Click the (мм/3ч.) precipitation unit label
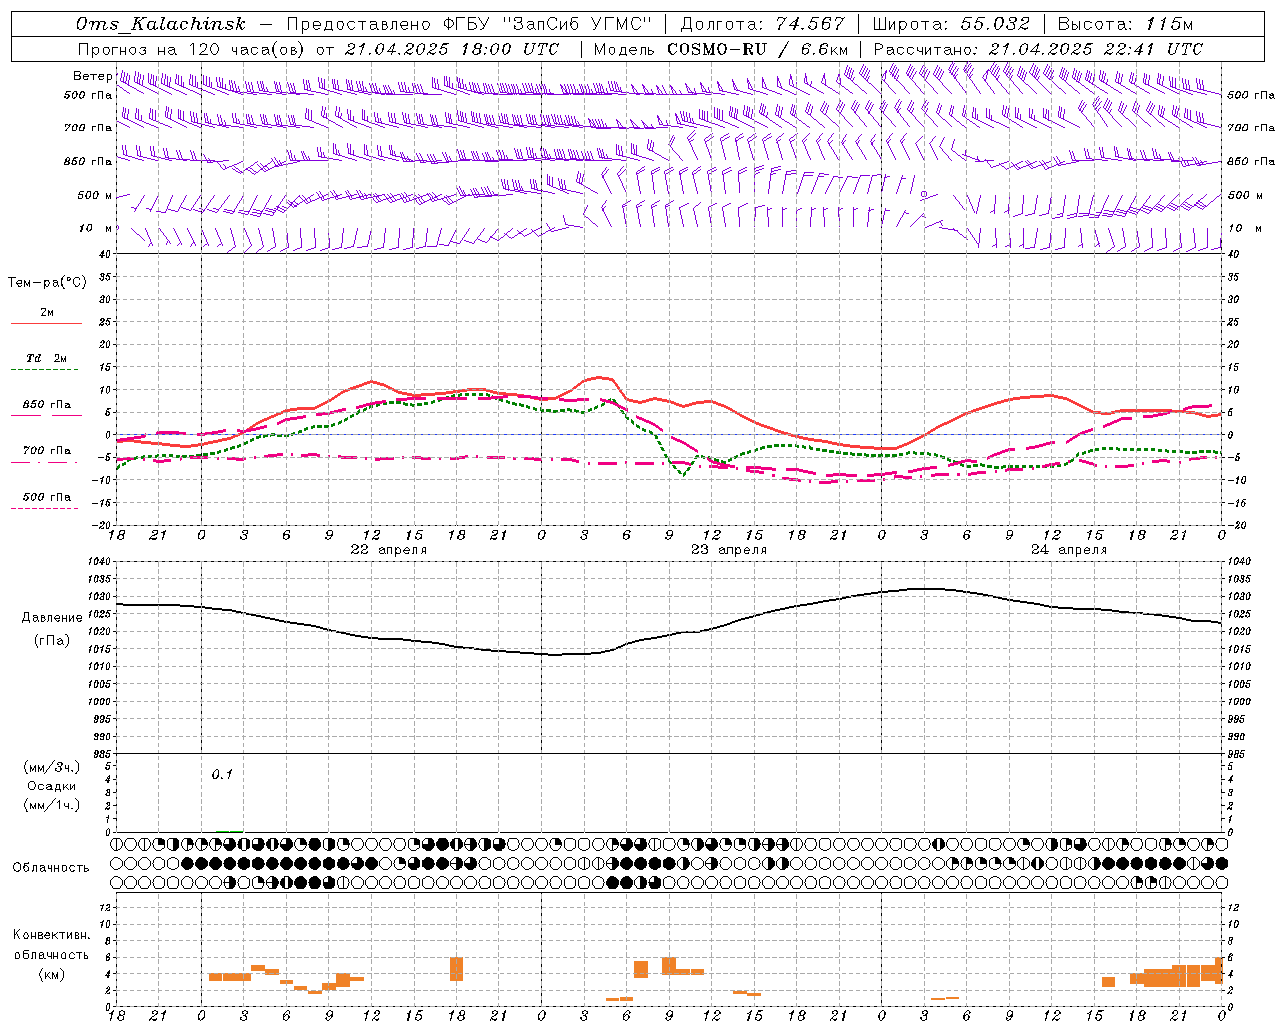Viewport: 1280px width, 1024px height. click(x=52, y=767)
